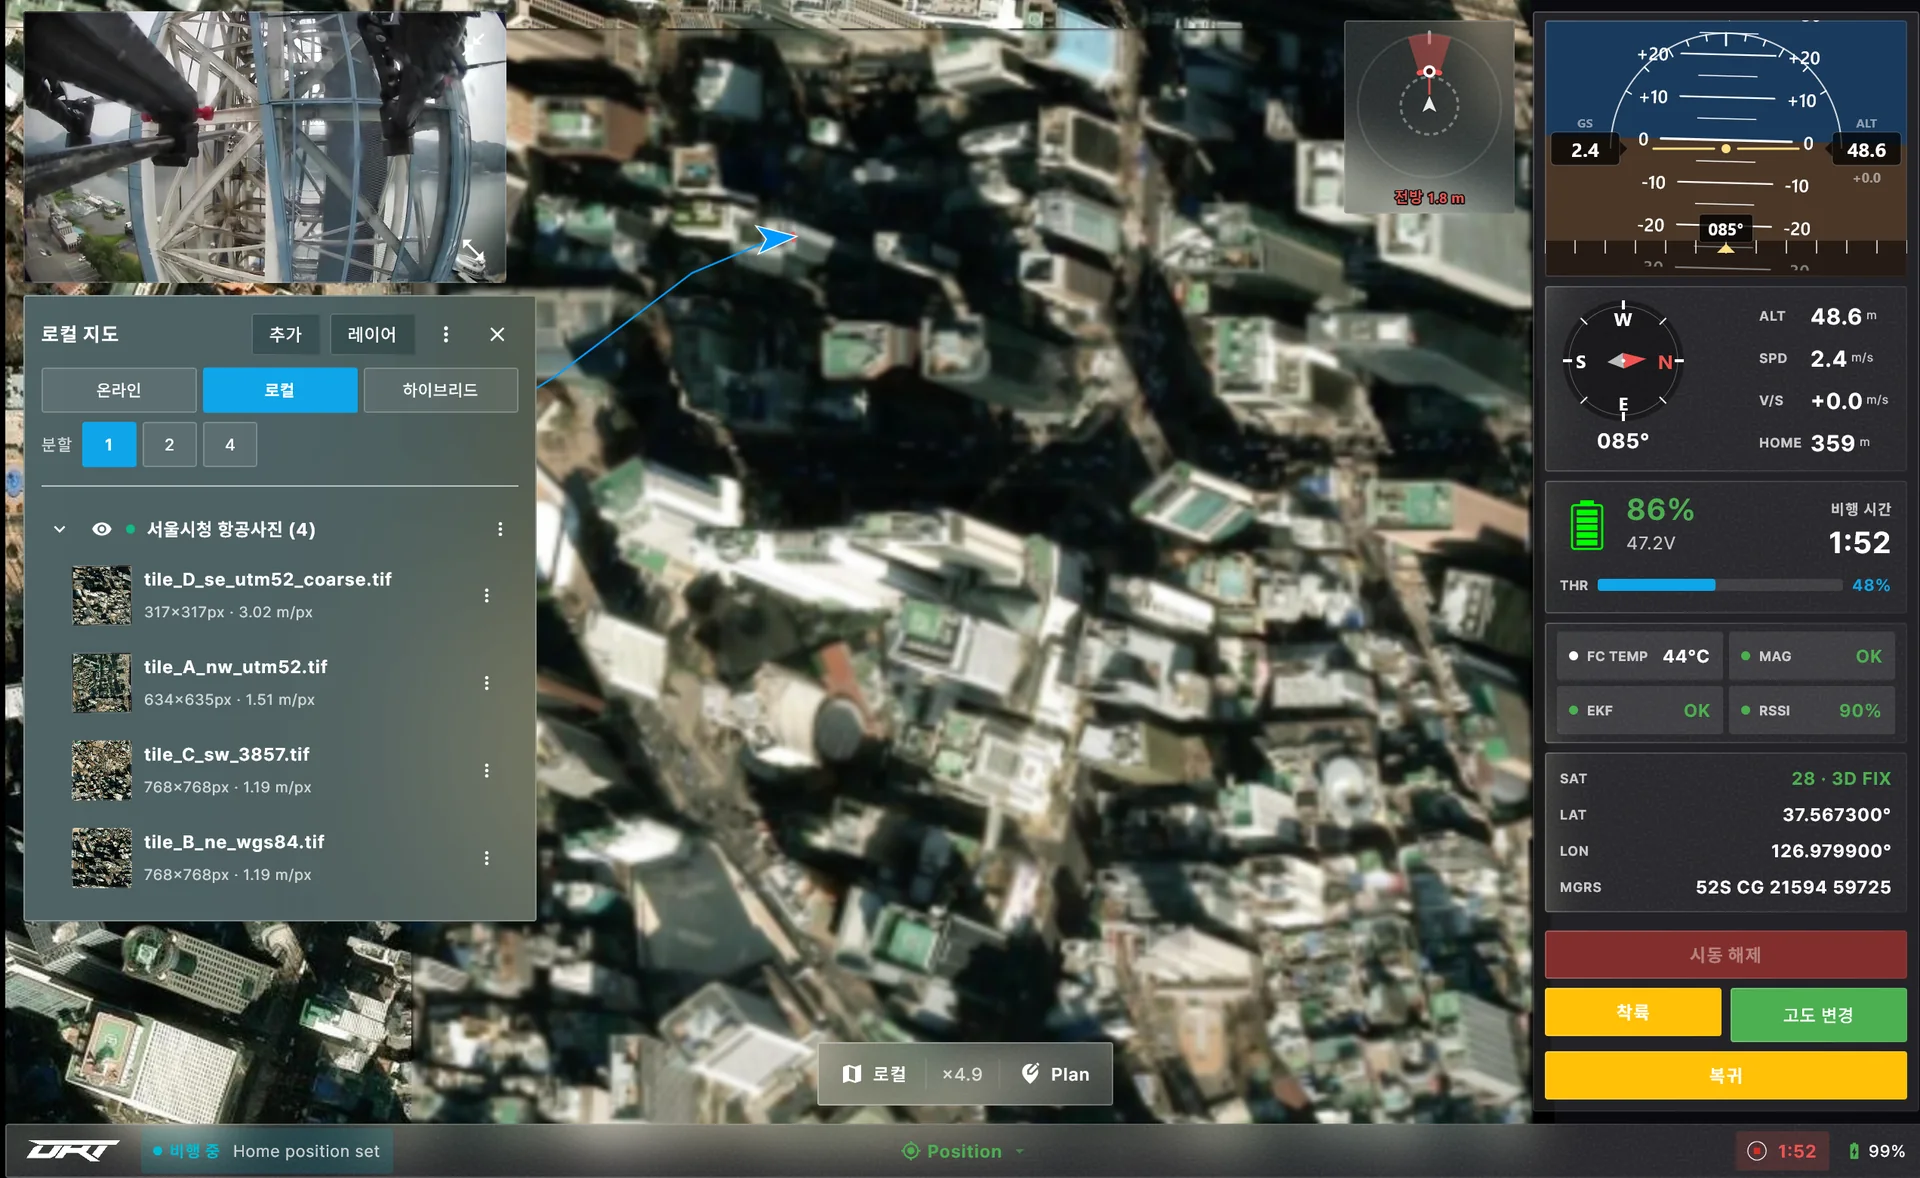Collapse the 서울시청 항공사진 group

pos(60,529)
